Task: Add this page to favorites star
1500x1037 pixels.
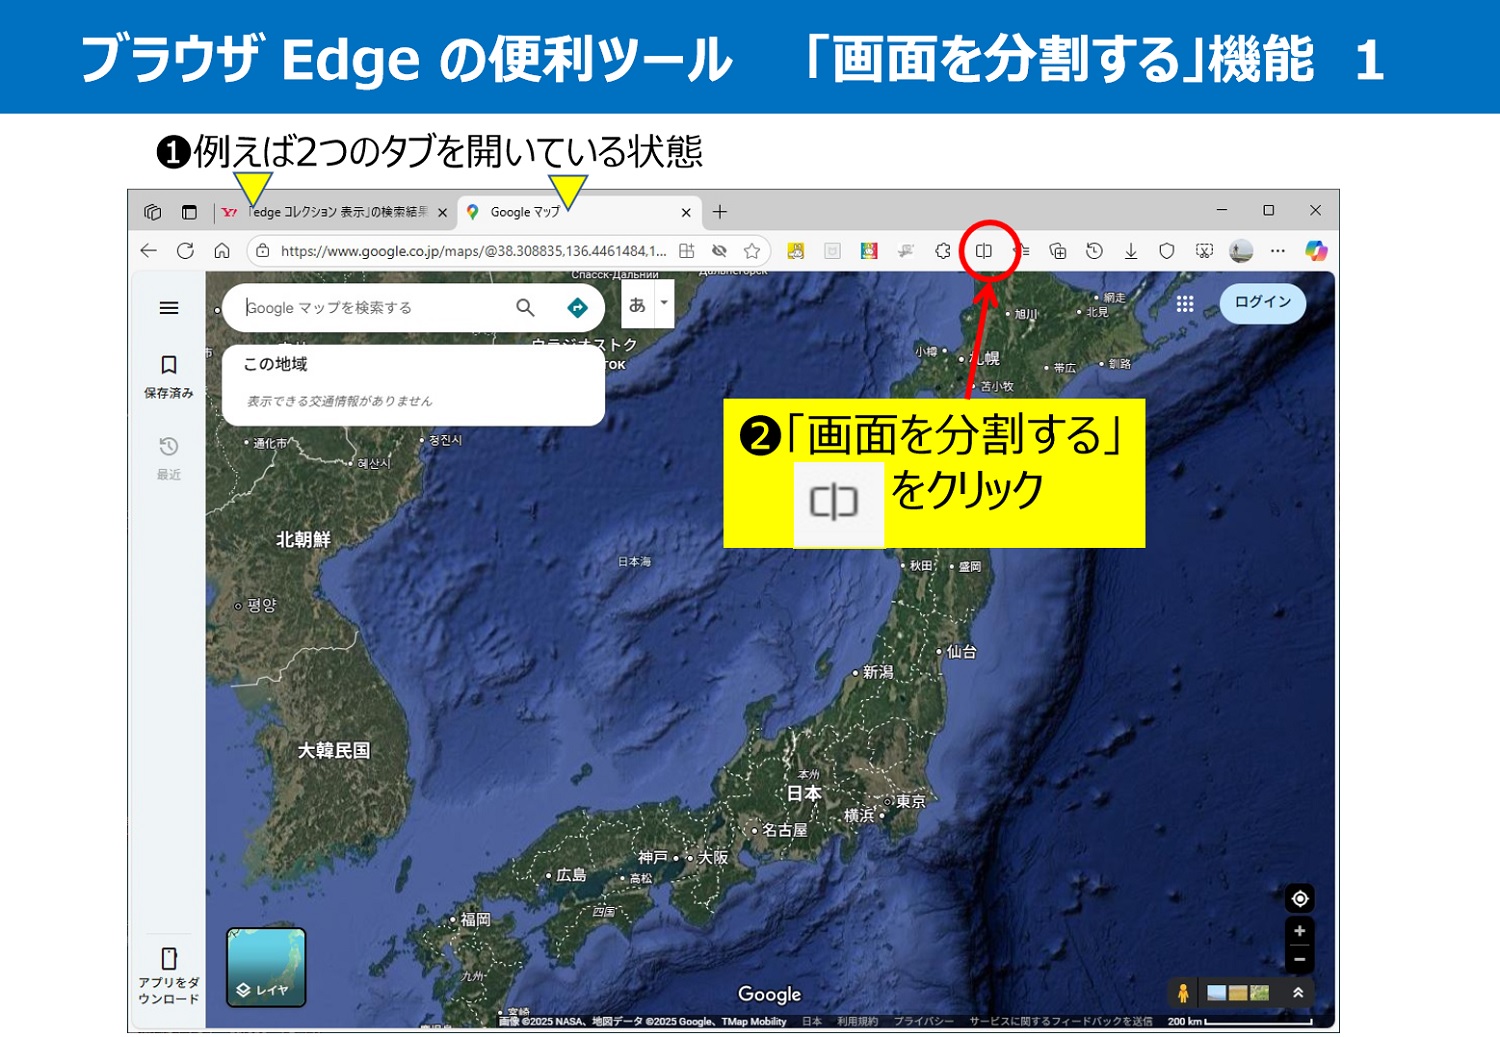Action: [x=752, y=251]
